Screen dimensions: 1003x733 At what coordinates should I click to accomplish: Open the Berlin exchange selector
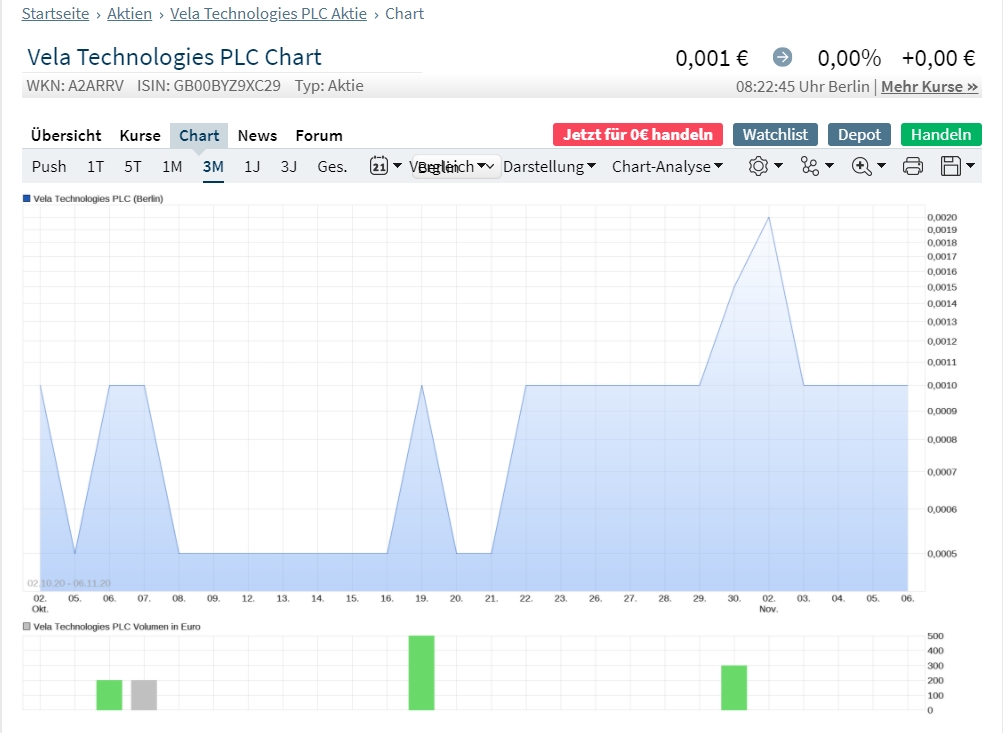click(457, 167)
